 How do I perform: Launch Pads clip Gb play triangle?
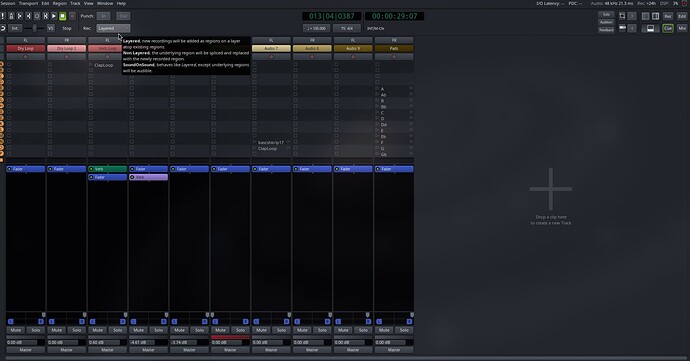click(377, 154)
